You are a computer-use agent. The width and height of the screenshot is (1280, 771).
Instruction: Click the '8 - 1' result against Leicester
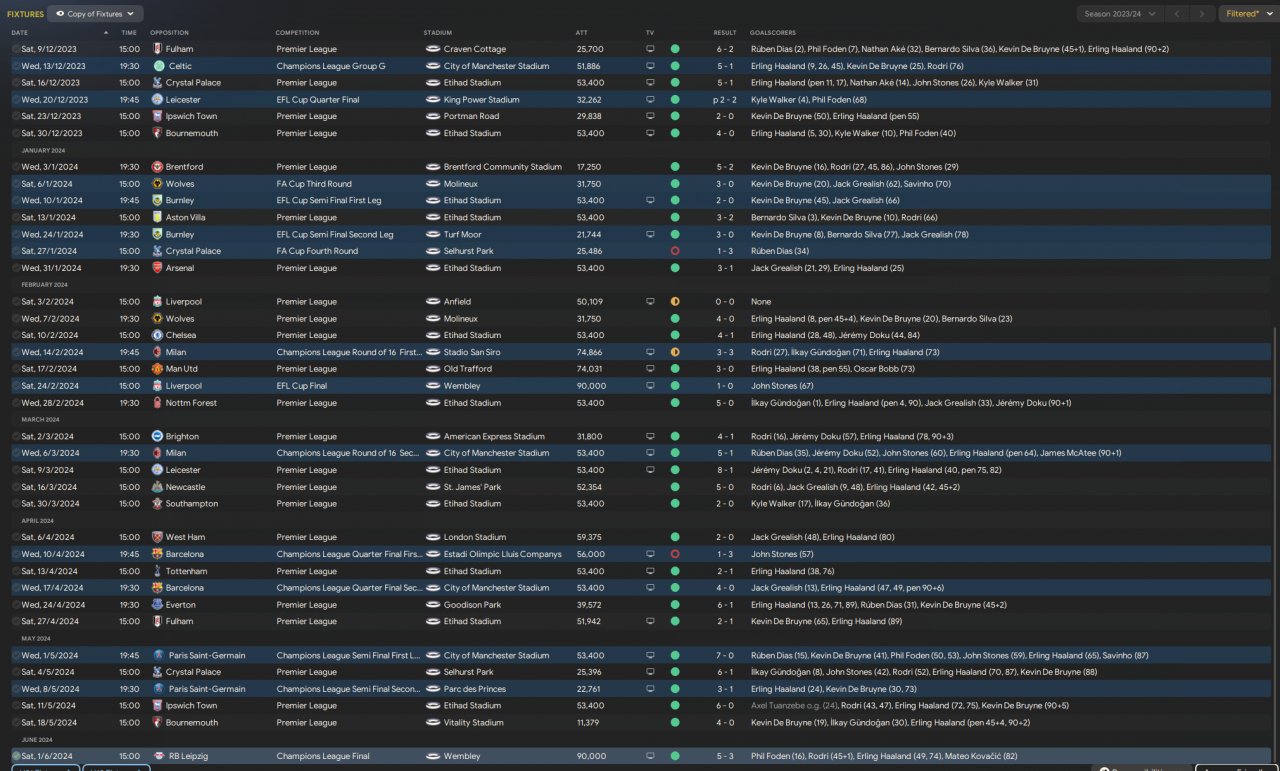point(725,470)
